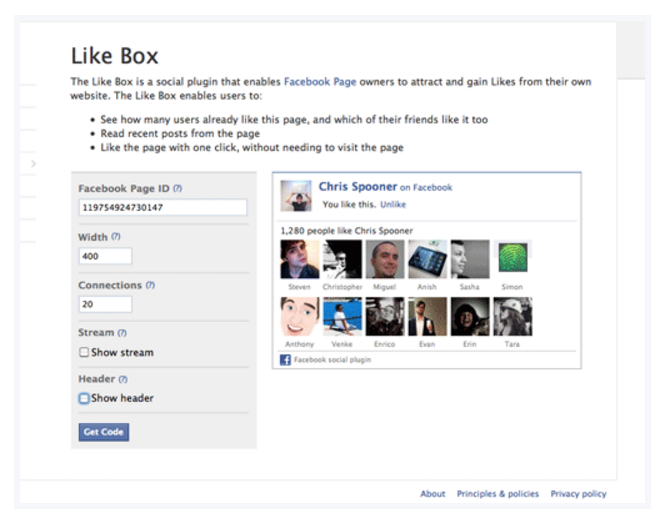
Task: Open the Privacy policy footer link
Action: (579, 494)
